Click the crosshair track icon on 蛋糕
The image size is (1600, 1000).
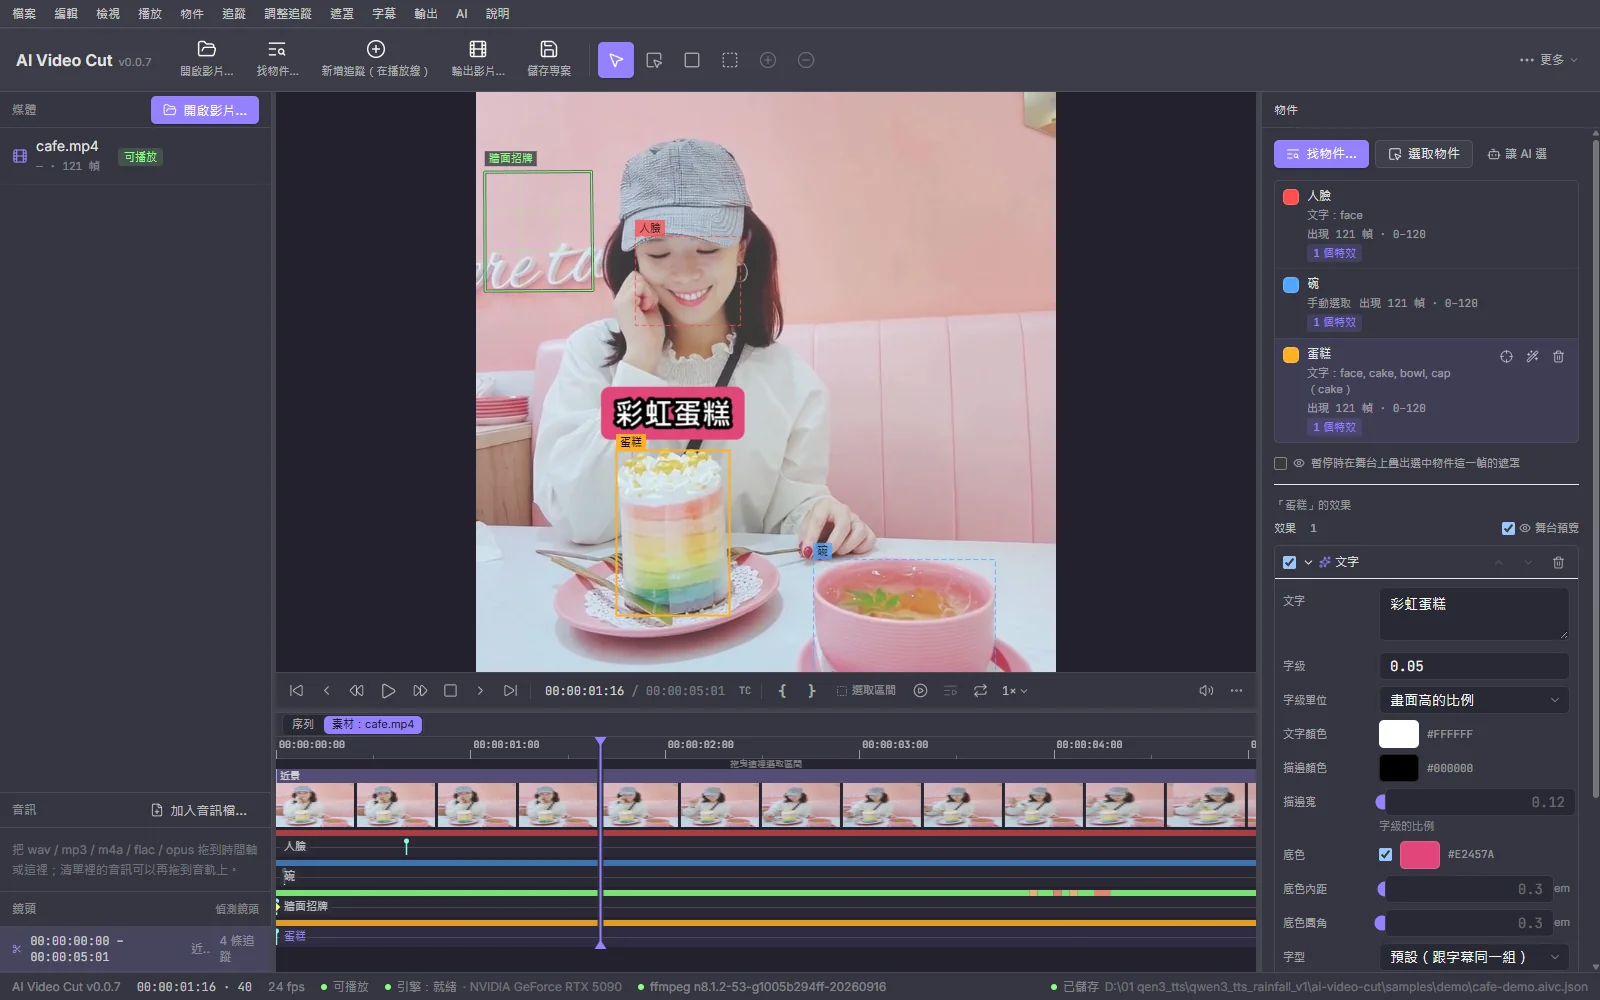pos(1506,356)
